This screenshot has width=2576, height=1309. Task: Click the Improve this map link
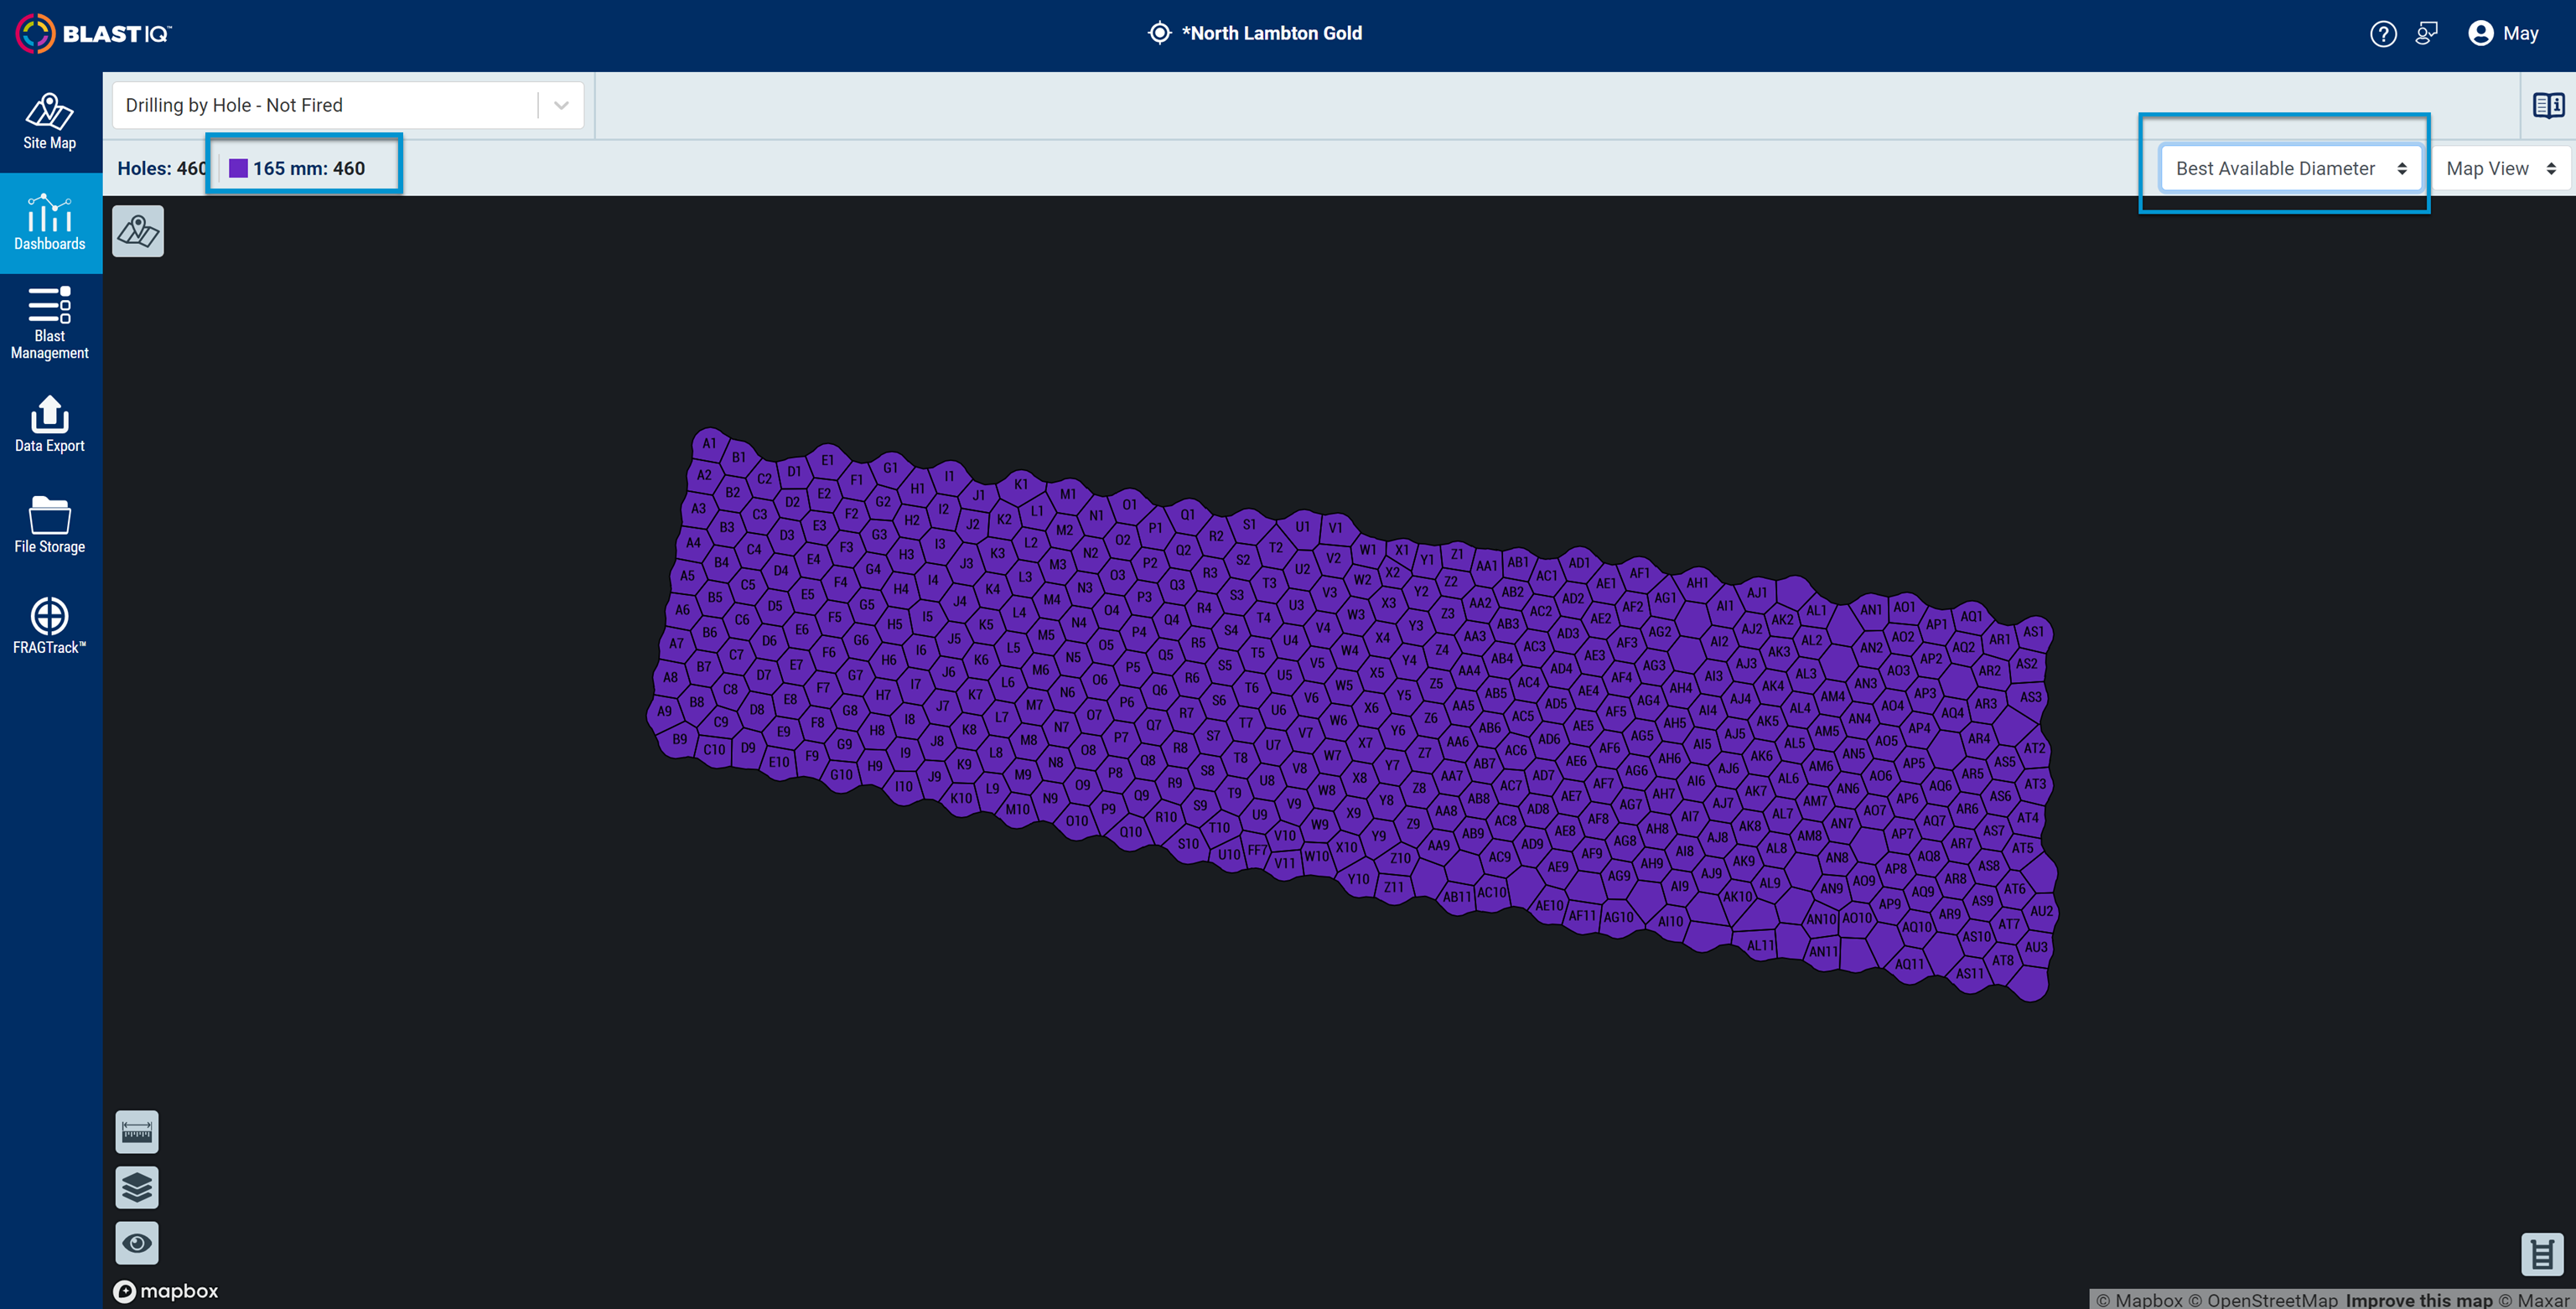(x=2419, y=1299)
